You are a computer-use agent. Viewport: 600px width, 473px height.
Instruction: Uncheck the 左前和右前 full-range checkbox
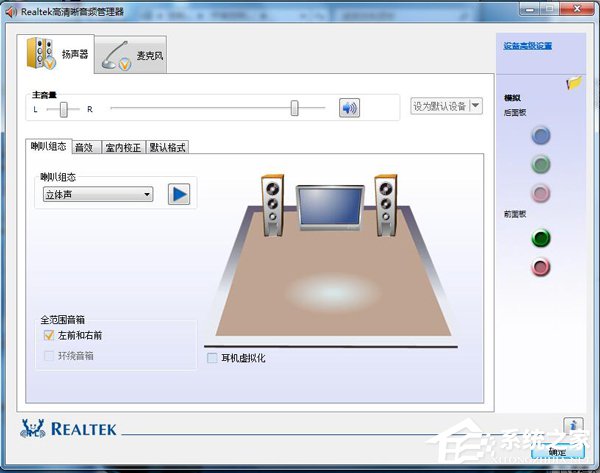pyautogui.click(x=49, y=335)
